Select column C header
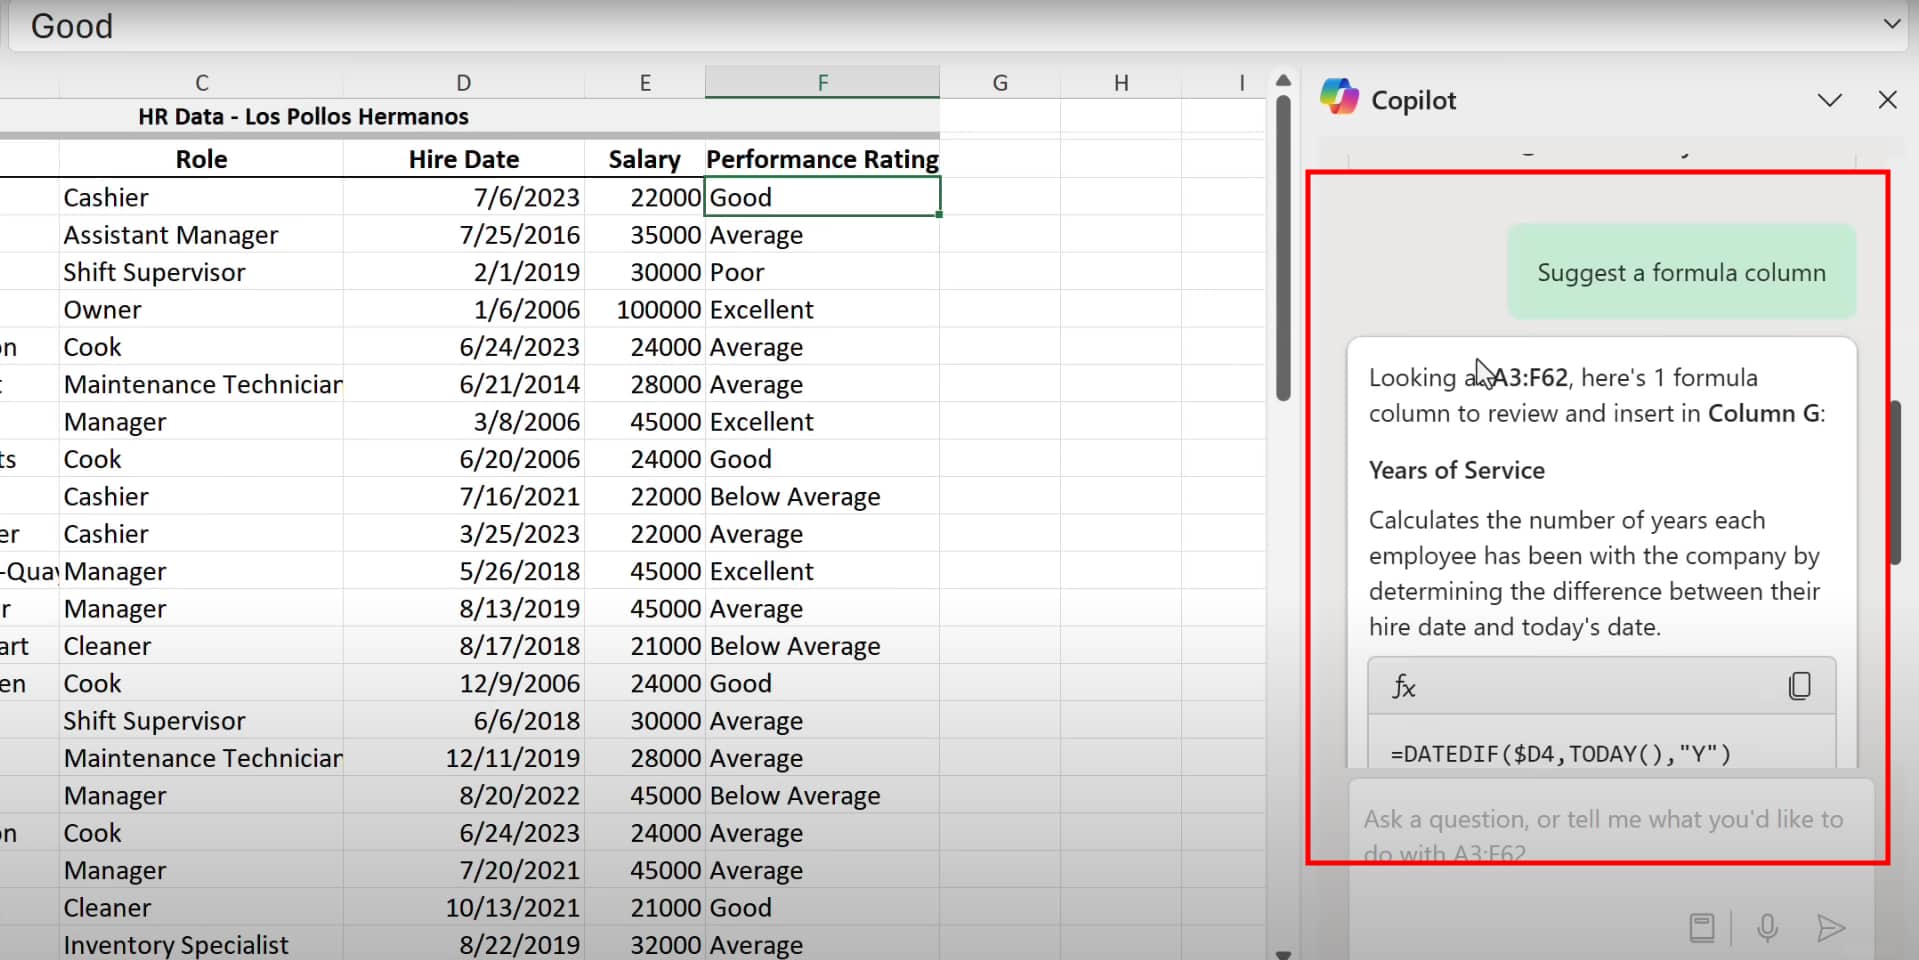 coord(201,83)
